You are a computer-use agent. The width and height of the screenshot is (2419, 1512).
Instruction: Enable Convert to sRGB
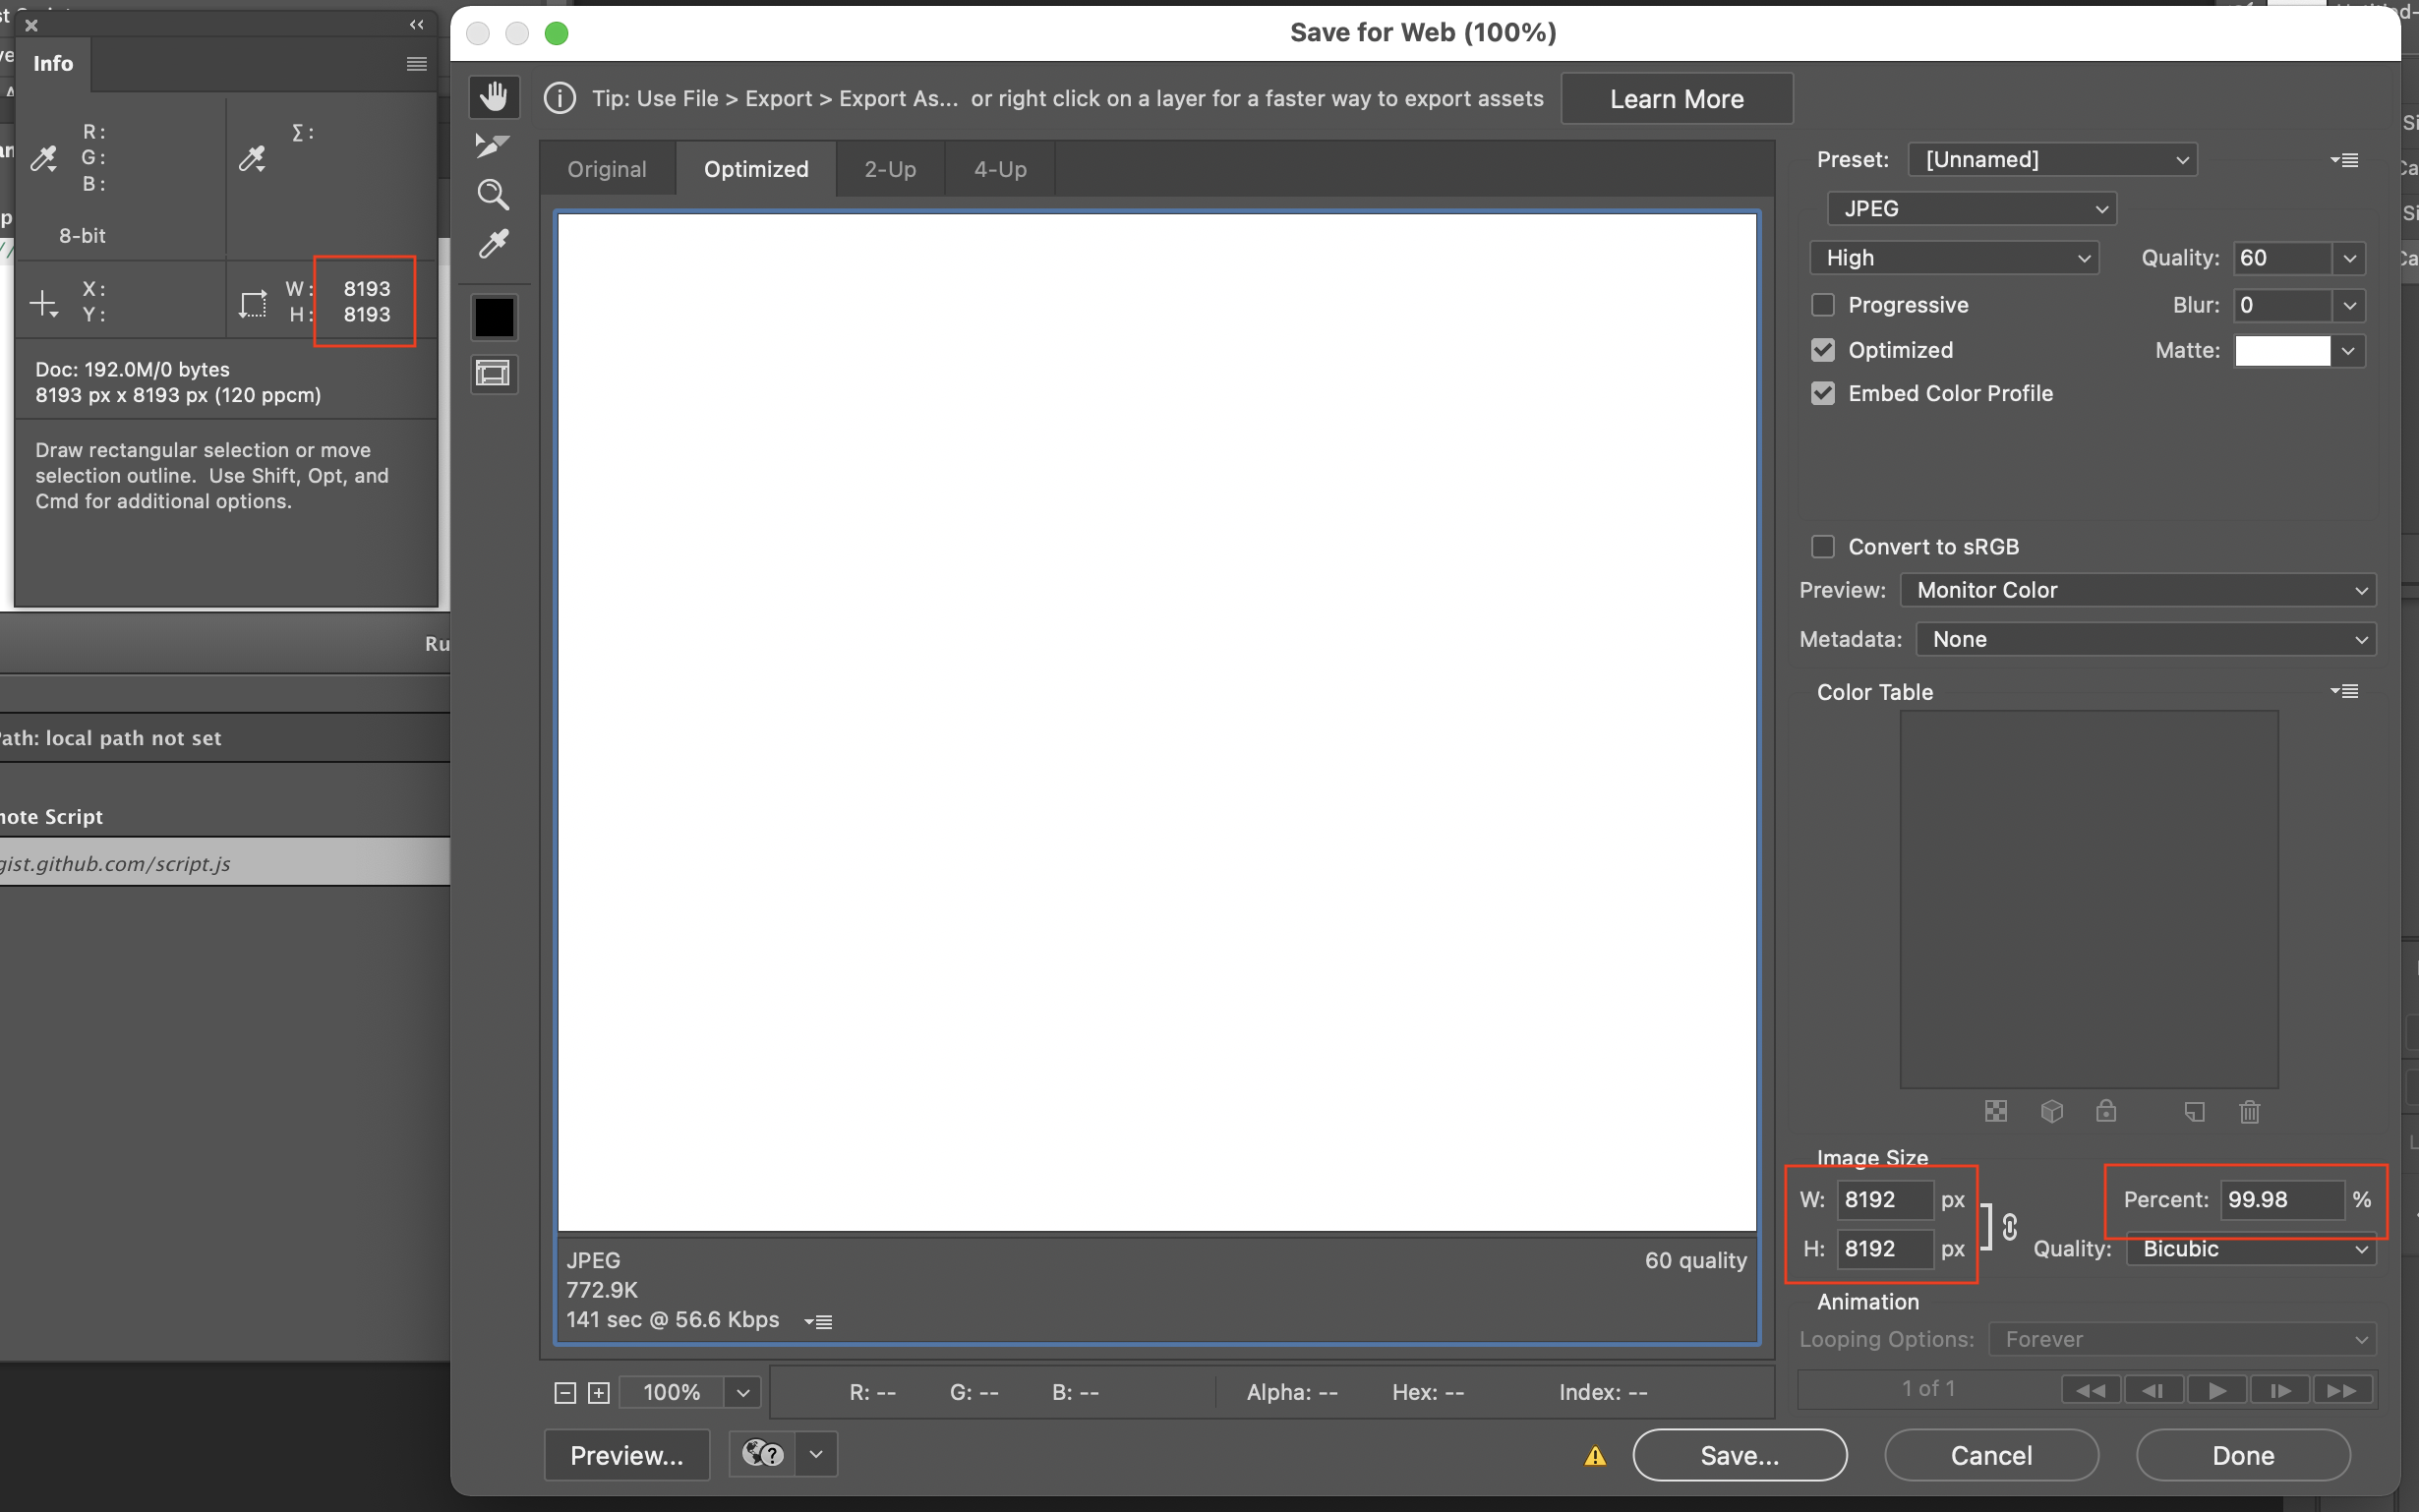click(x=1822, y=546)
